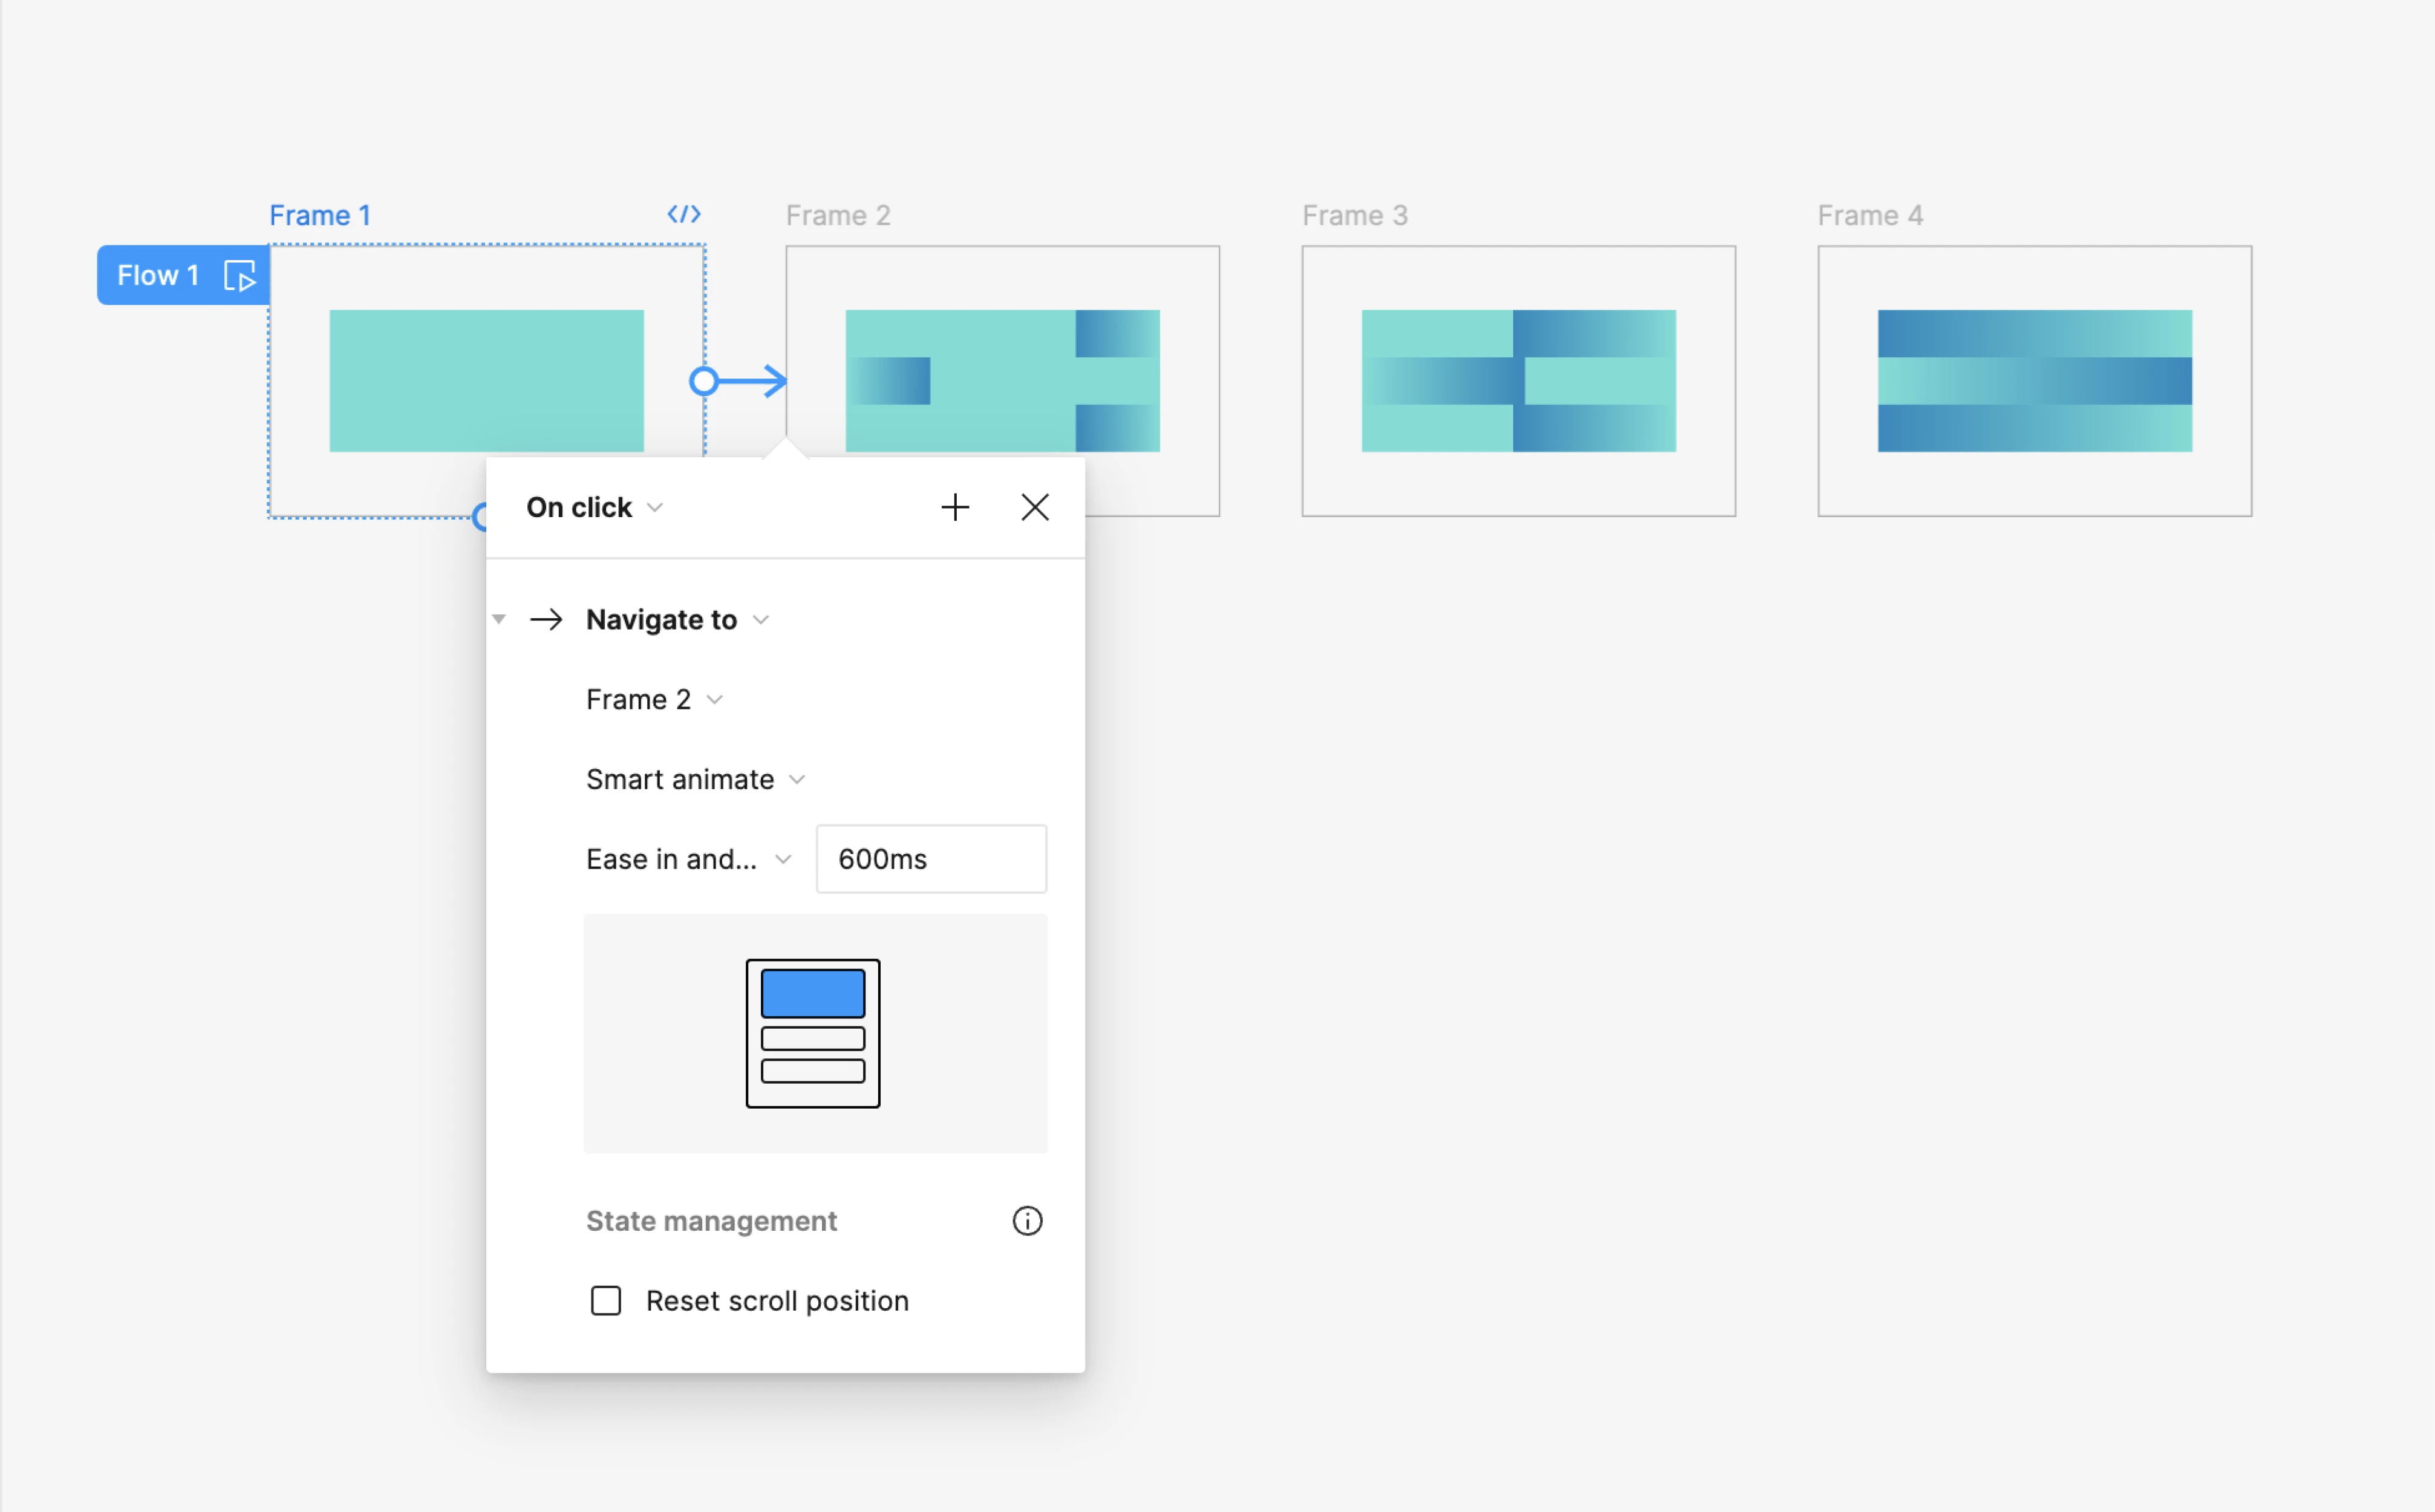
Task: Select the Frame 1 title label
Action: tap(320, 215)
